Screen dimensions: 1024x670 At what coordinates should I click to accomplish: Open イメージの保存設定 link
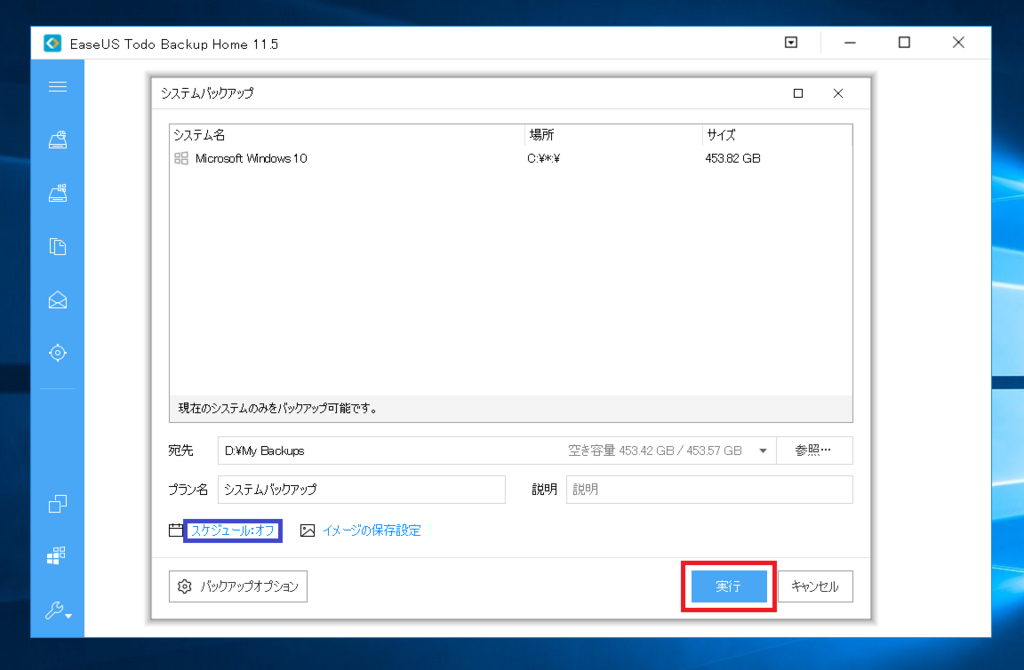pos(372,530)
